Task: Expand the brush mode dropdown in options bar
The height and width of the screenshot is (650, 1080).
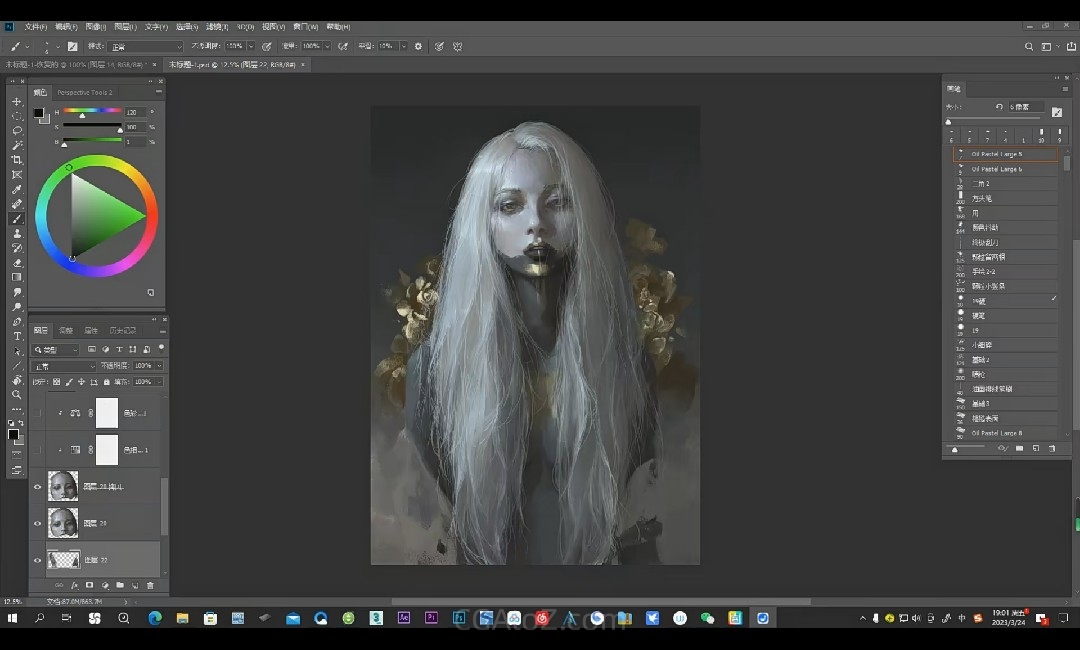Action: click(x=146, y=46)
